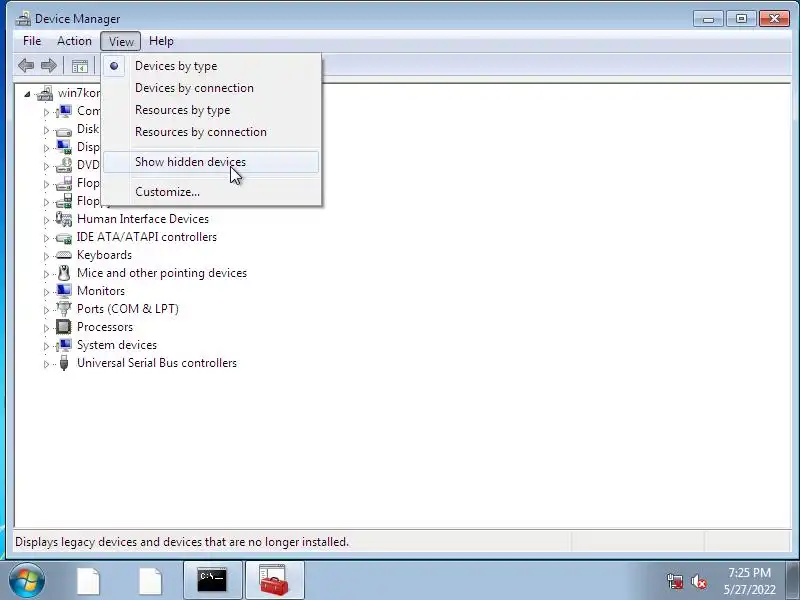This screenshot has height=600, width=800.
Task: Open the second blank document taskbar icon
Action: pyautogui.click(x=150, y=581)
